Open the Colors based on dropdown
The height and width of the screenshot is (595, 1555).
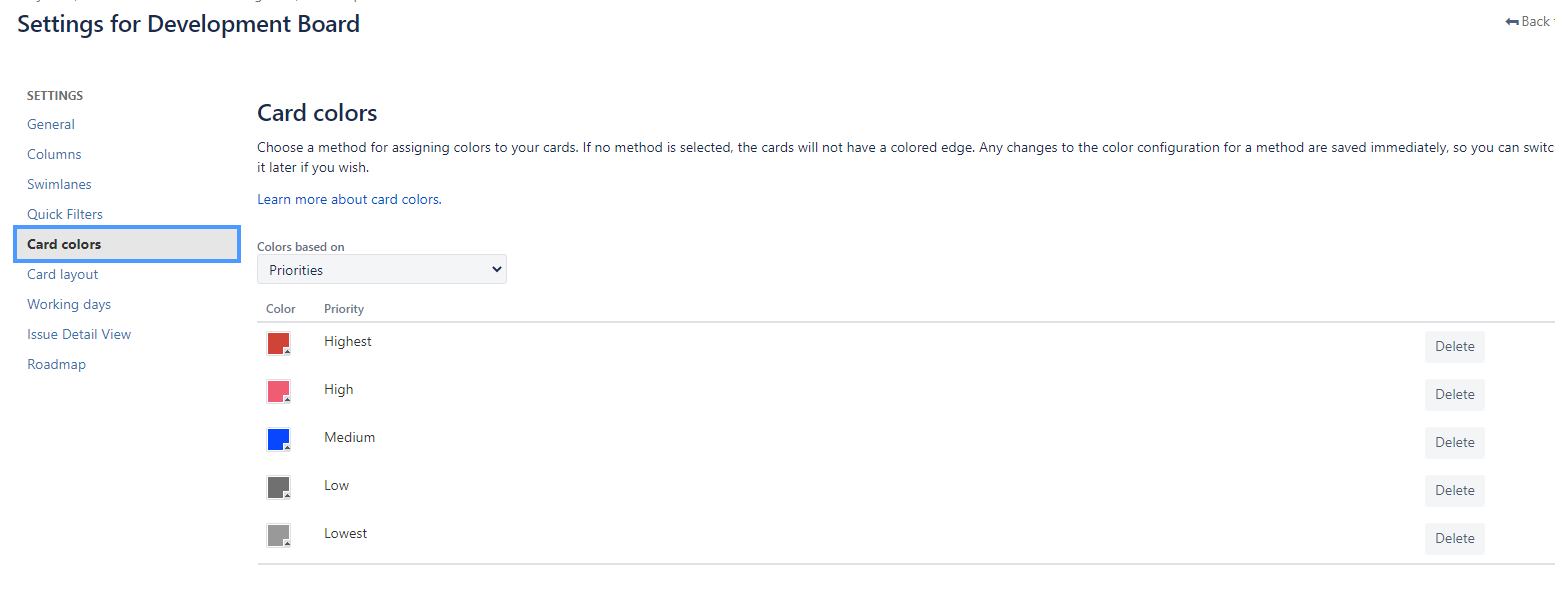click(381, 268)
